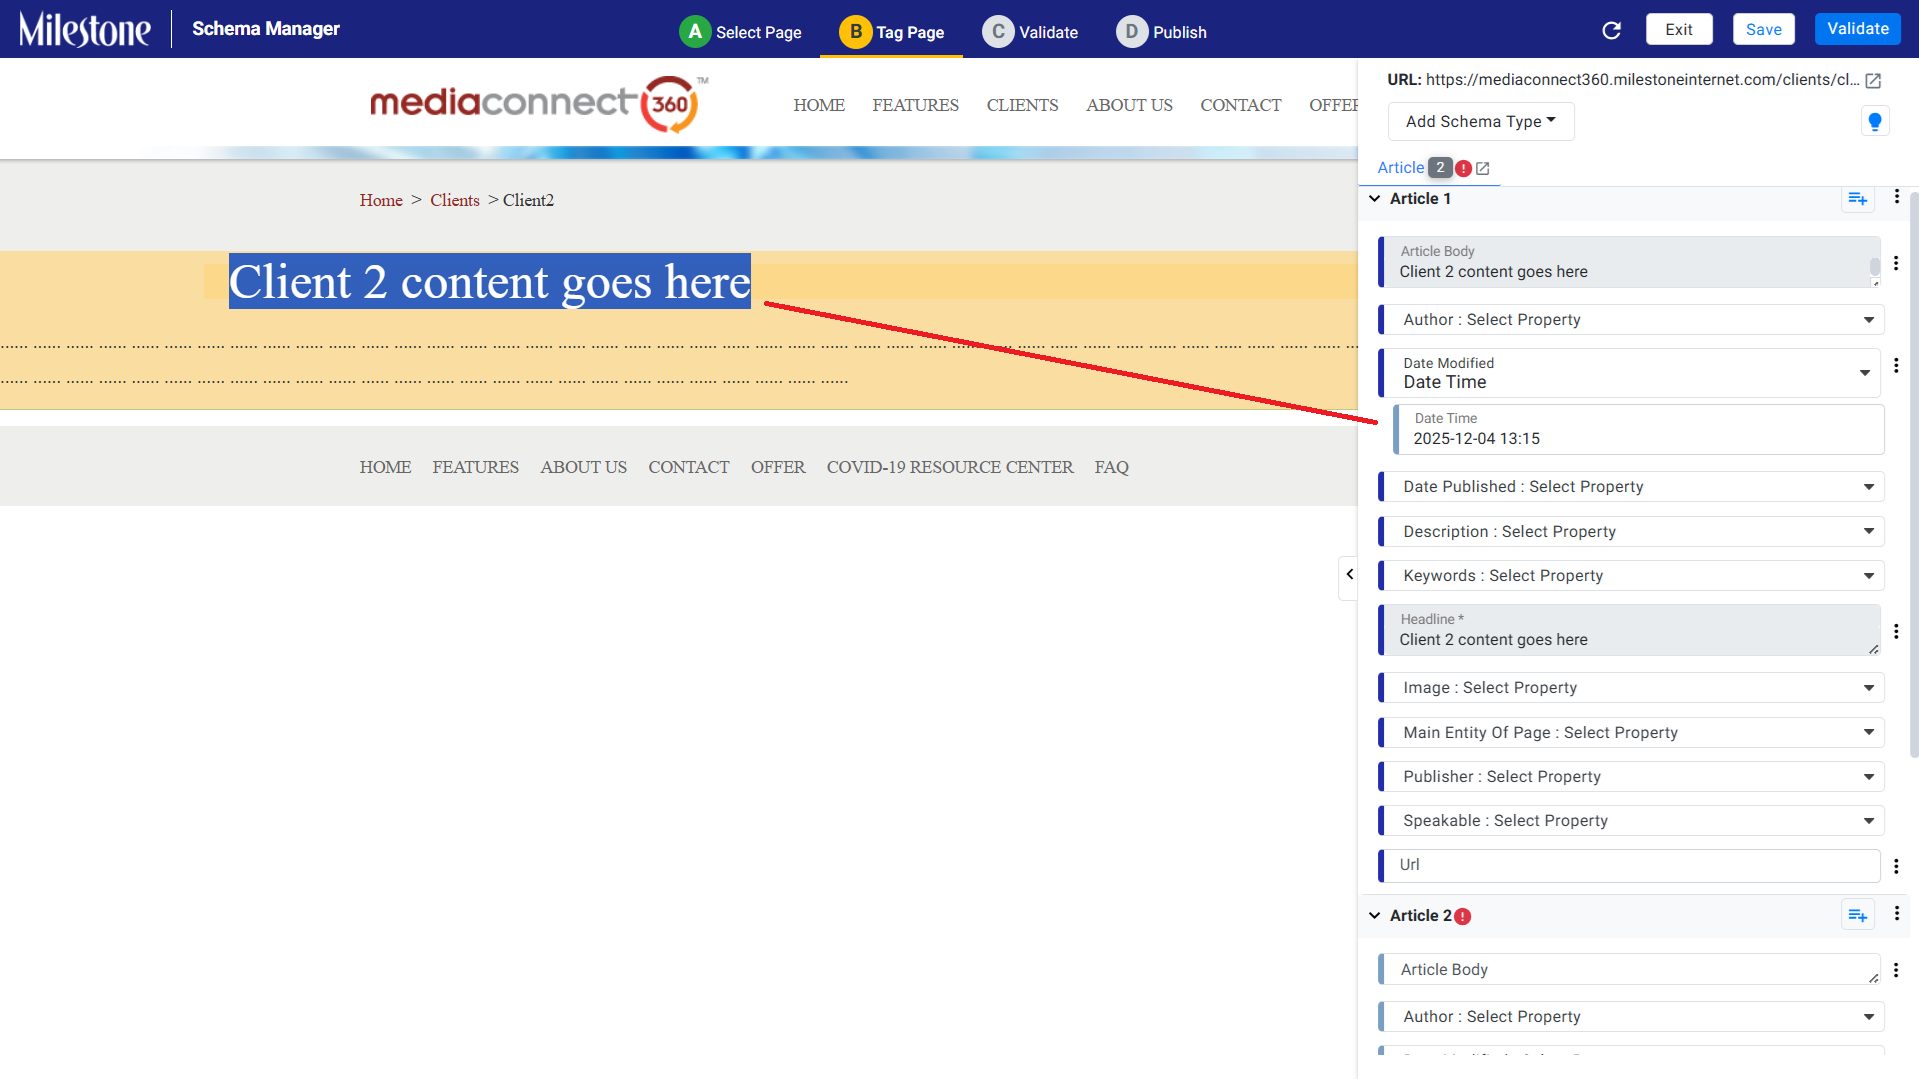Open Article external link icon beside tab
The width and height of the screenshot is (1919, 1079).
point(1483,169)
